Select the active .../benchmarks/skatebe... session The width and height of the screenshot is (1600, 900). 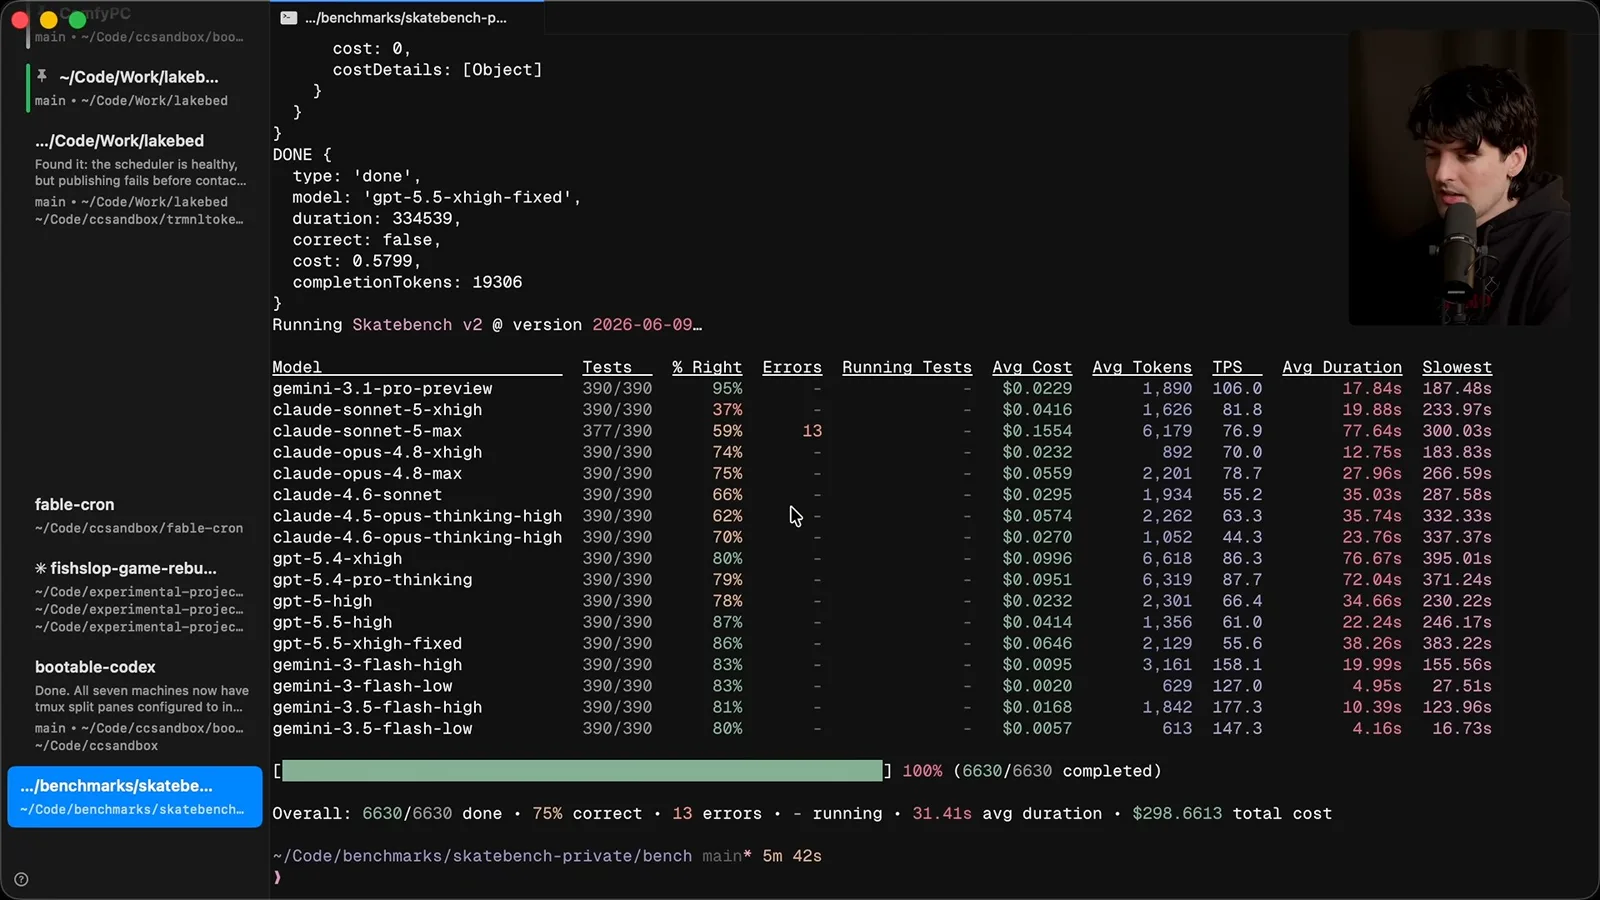pos(135,797)
